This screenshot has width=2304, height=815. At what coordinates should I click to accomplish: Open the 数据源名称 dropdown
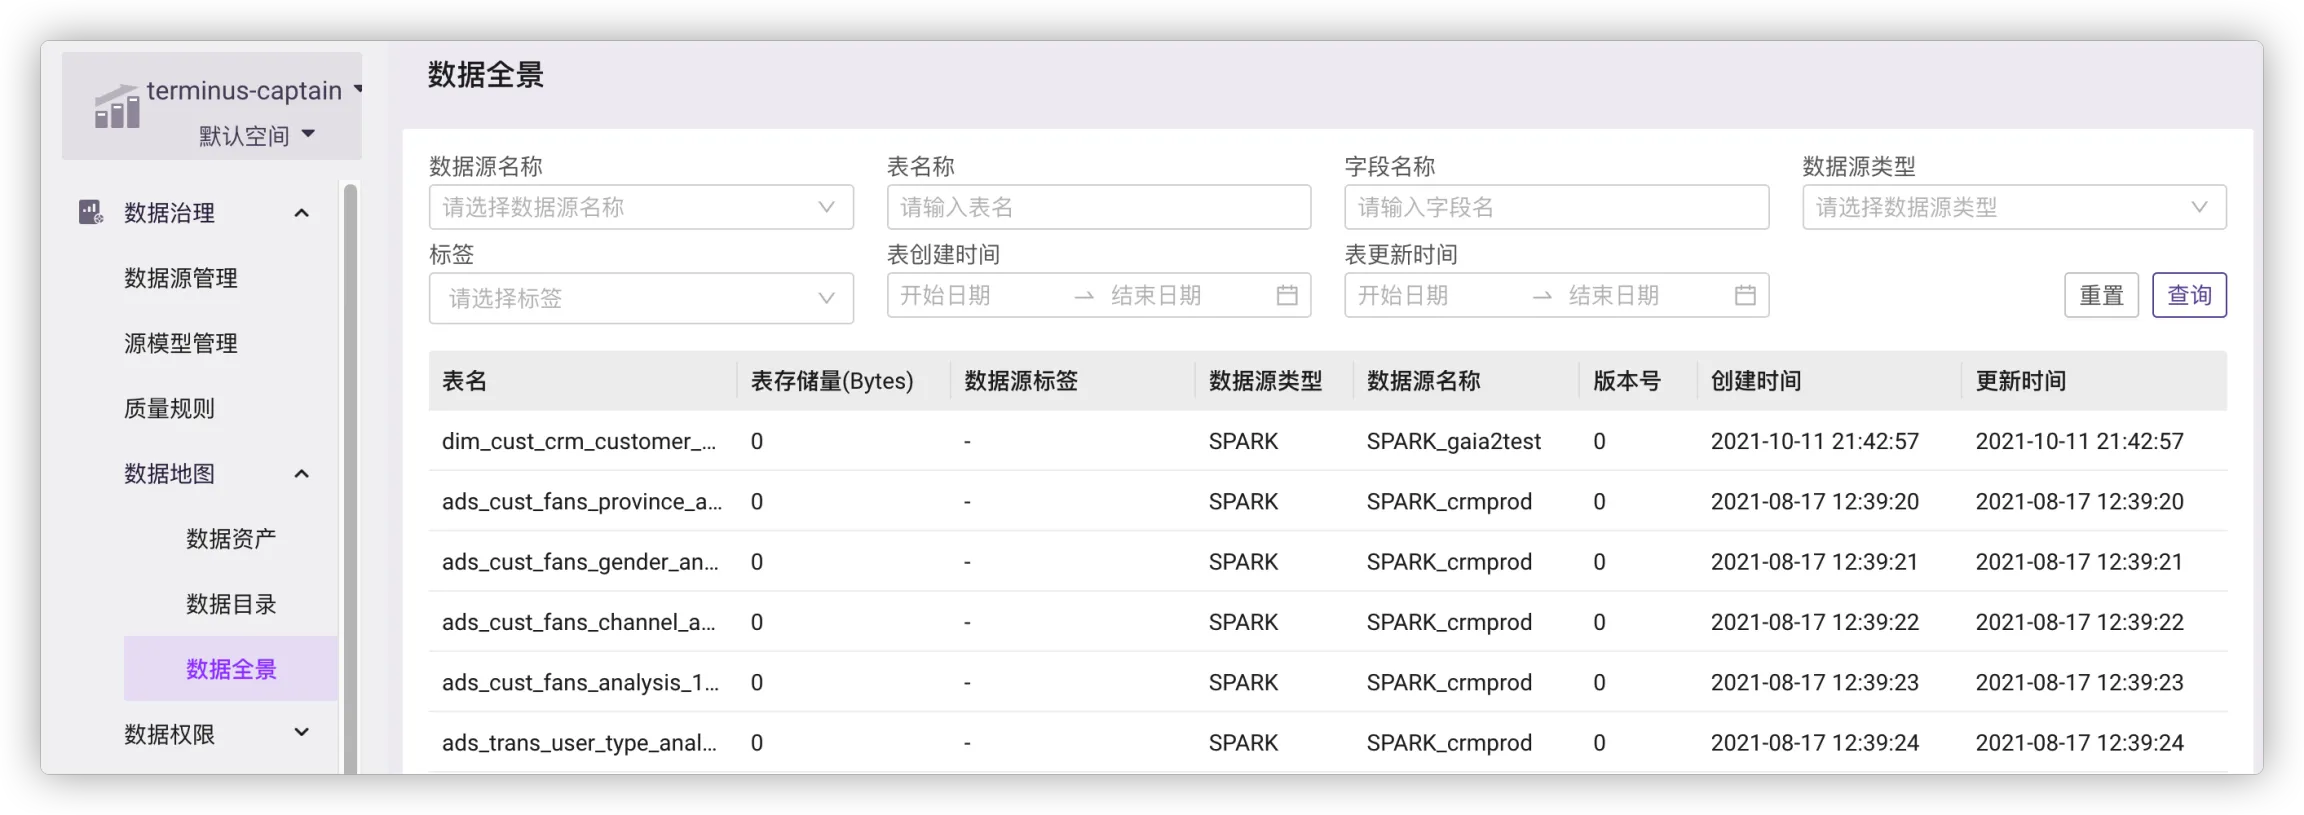(x=640, y=207)
